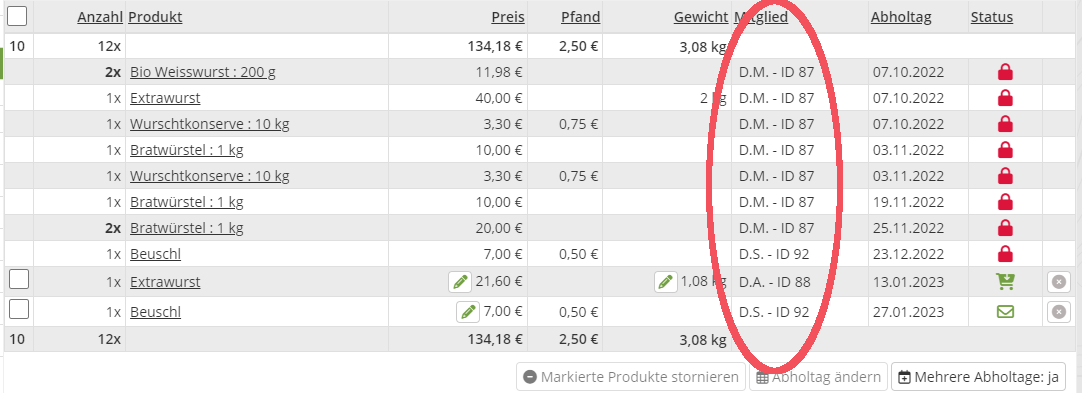Click red lock icon for Bio Weisswurst row

(x=1005, y=72)
